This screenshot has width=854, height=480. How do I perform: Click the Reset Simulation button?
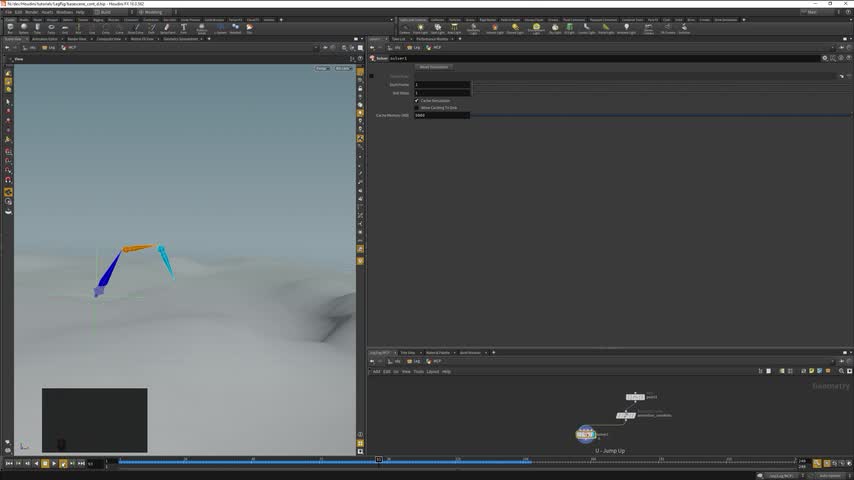coord(433,67)
